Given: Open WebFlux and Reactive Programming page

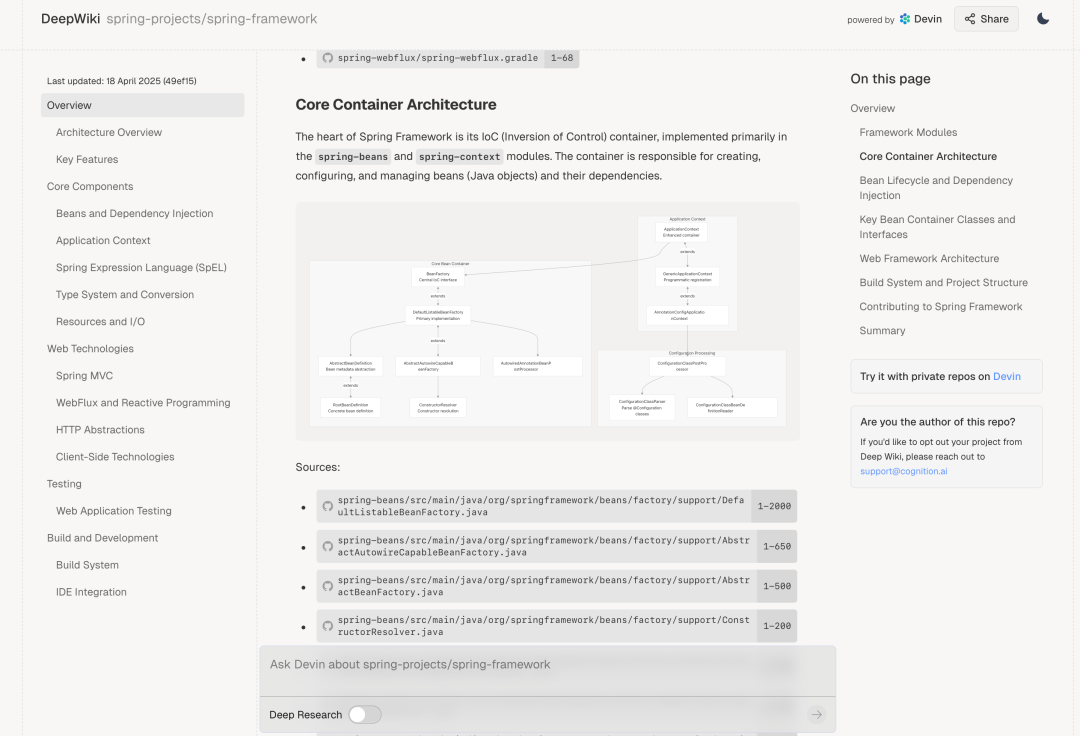Looking at the screenshot, I should (143, 403).
